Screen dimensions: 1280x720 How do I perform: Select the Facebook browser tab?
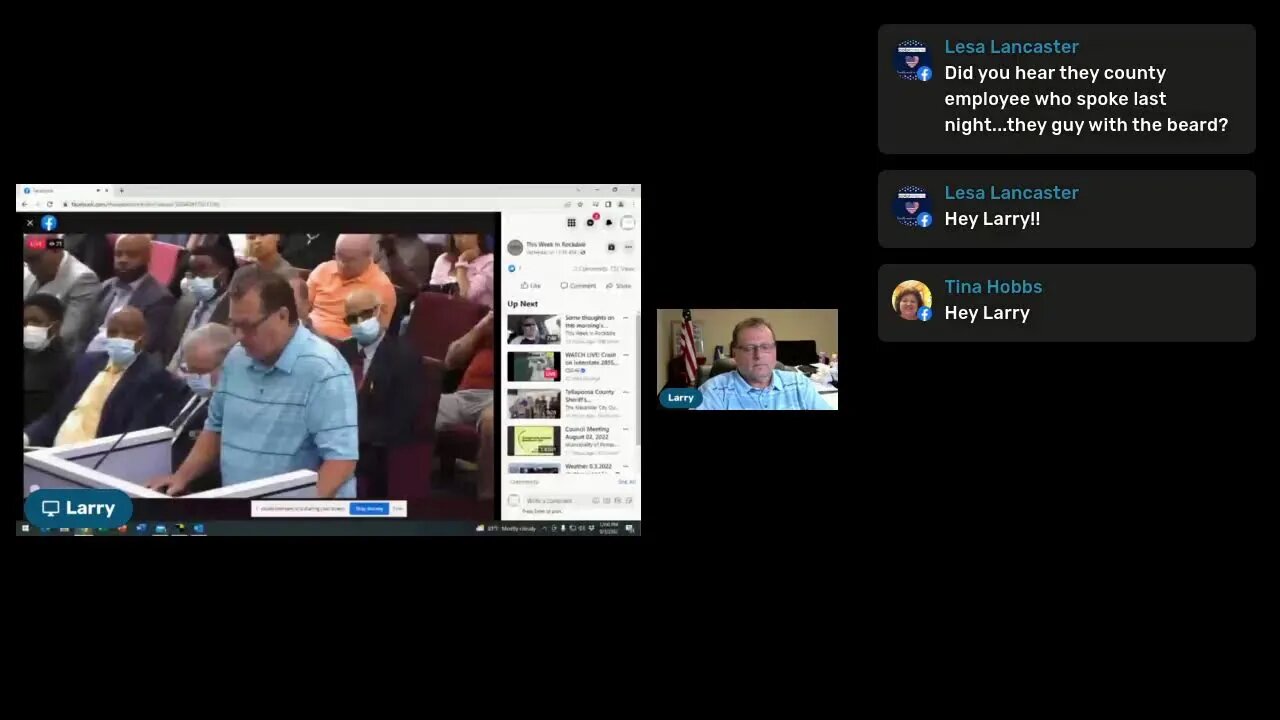(65, 190)
